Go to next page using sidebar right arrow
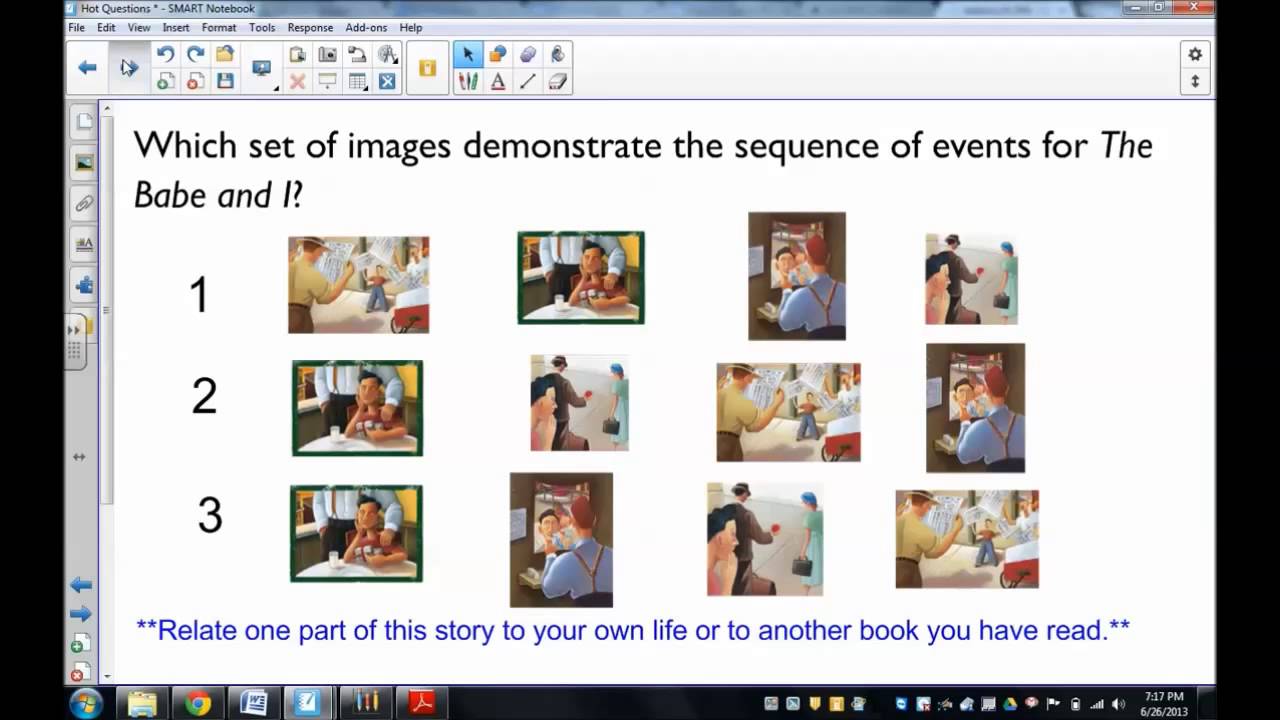The height and width of the screenshot is (720, 1280). pos(81,613)
